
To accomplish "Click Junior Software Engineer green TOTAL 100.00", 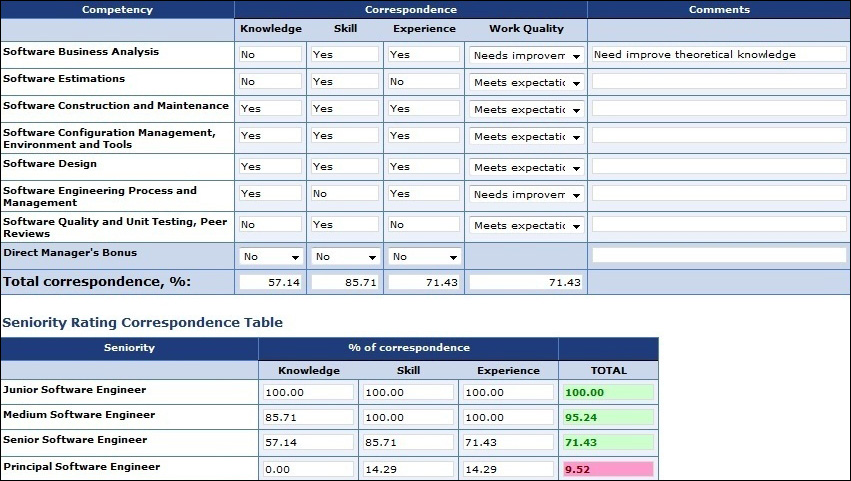I will pyautogui.click(x=608, y=392).
